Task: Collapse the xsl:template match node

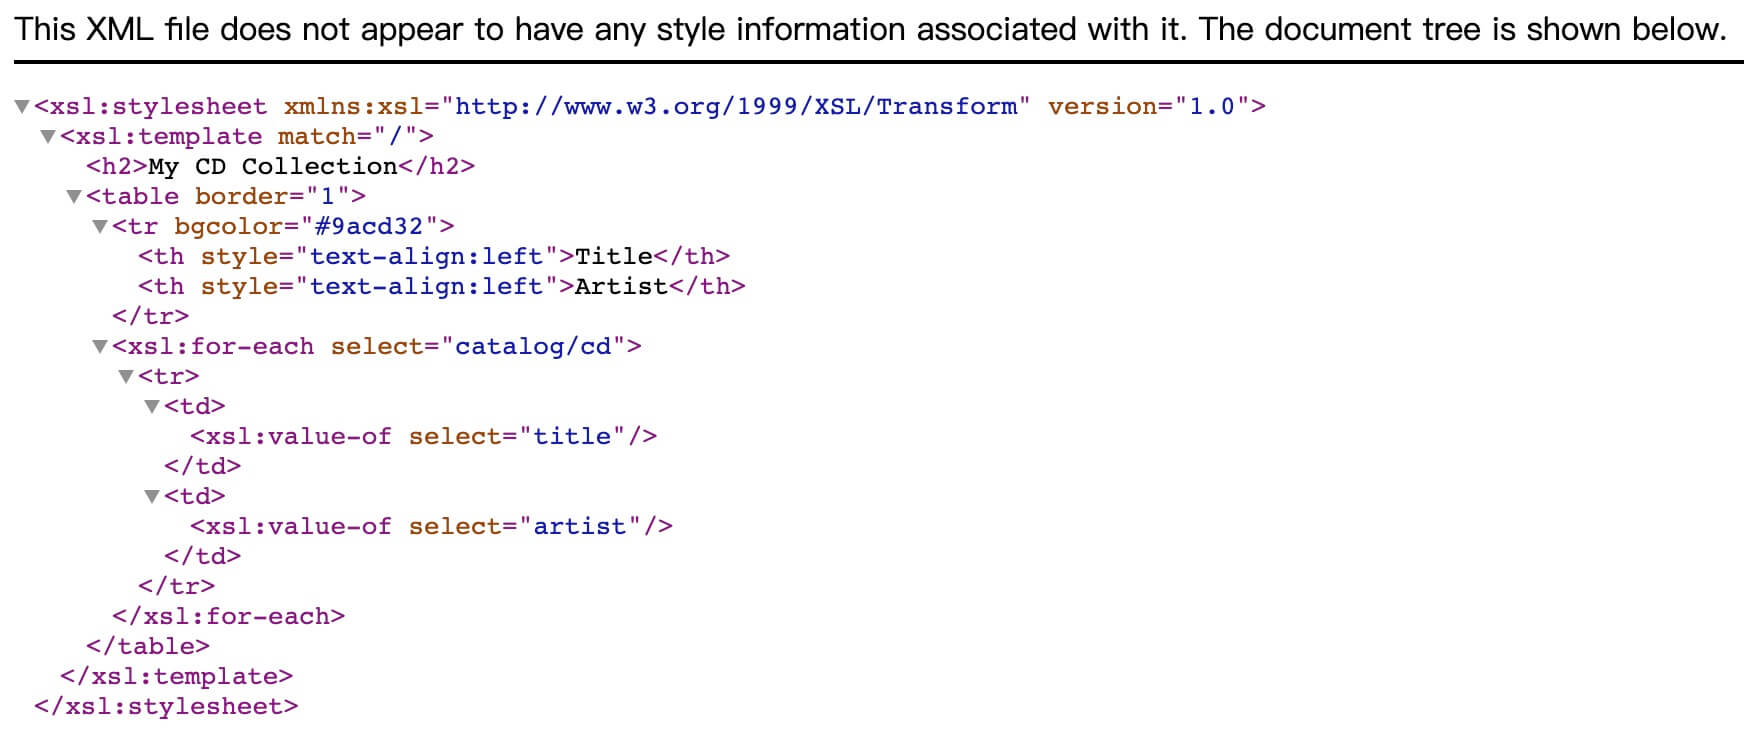Action: click(x=47, y=137)
